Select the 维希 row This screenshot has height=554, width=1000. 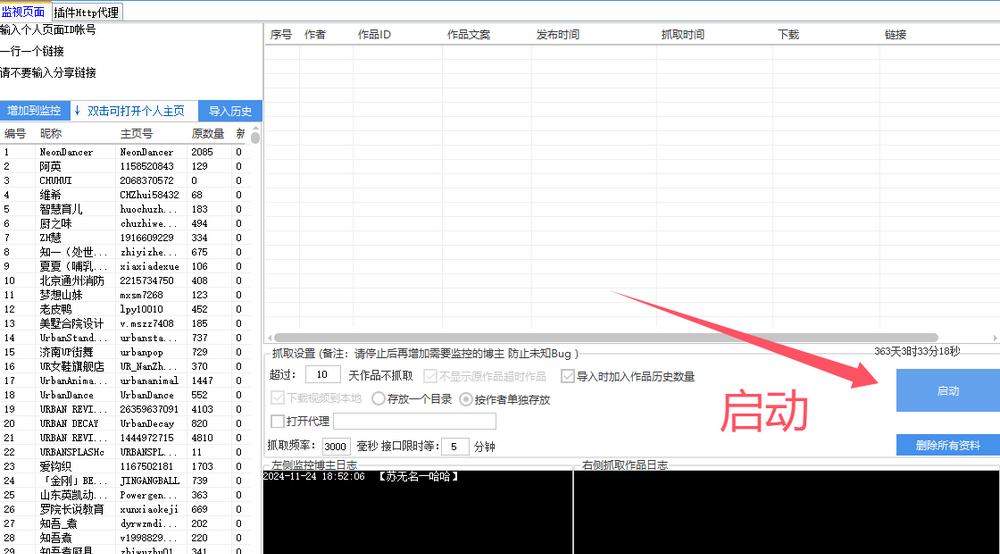pos(125,195)
